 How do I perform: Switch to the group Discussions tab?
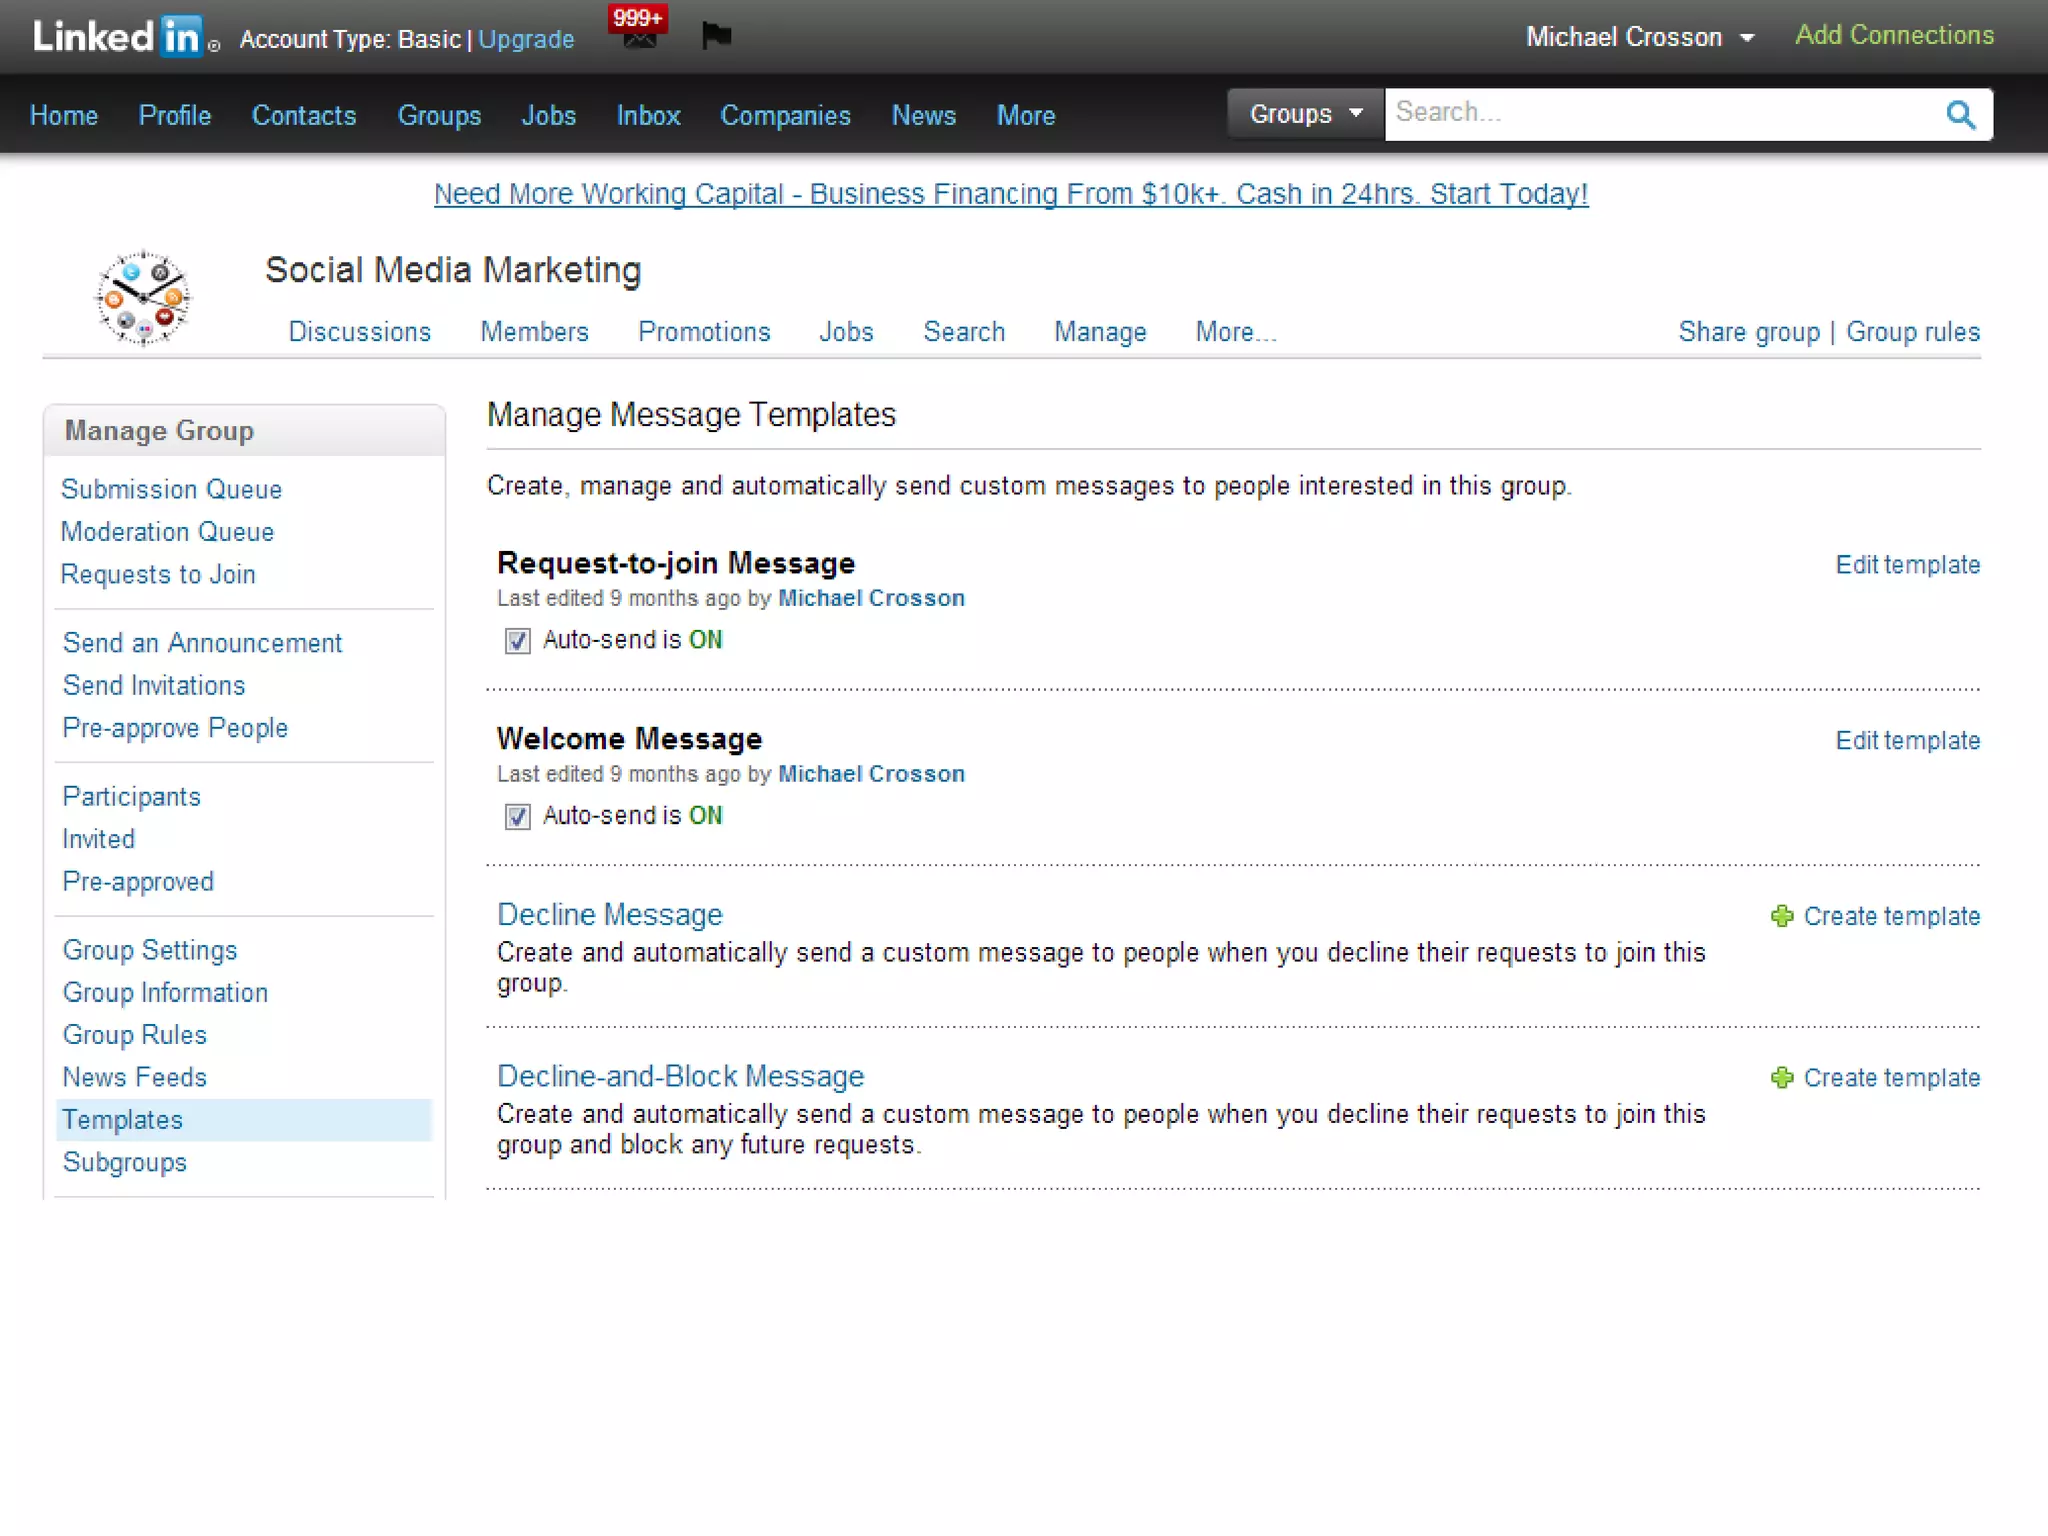pyautogui.click(x=359, y=332)
